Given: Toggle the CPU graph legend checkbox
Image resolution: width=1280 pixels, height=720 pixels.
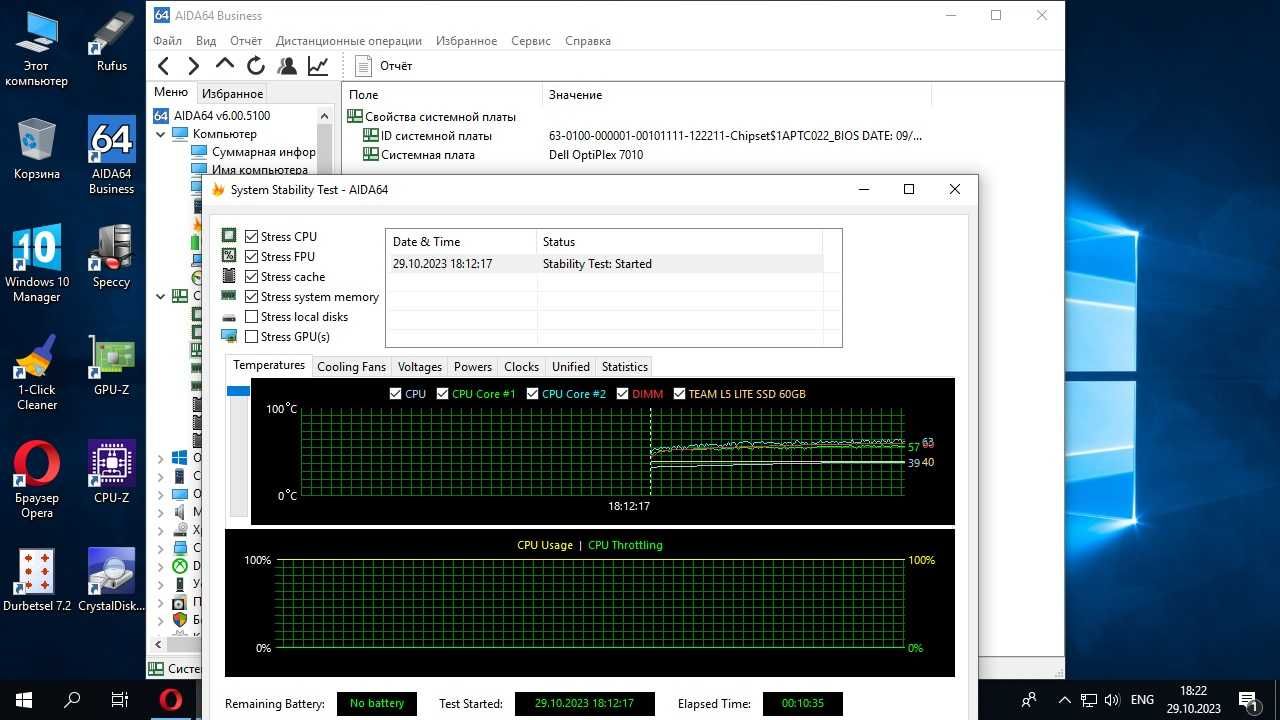Looking at the screenshot, I should click(396, 394).
